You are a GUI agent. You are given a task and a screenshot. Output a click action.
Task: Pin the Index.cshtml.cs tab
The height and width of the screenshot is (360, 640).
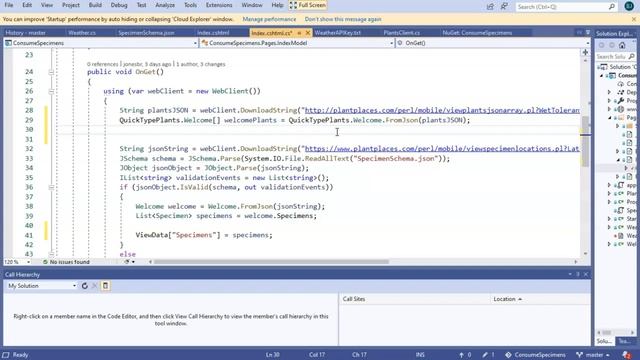pos(299,33)
